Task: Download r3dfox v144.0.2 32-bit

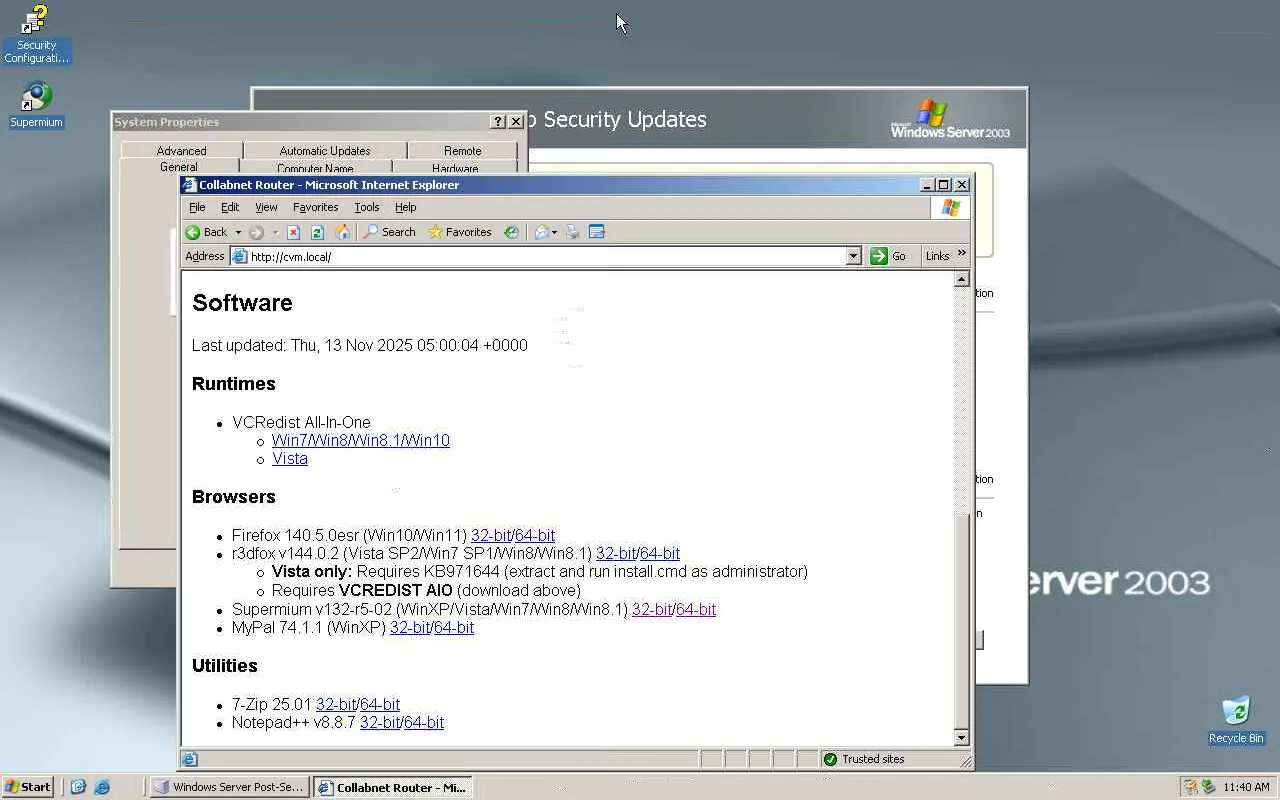Action: pyautogui.click(x=616, y=553)
